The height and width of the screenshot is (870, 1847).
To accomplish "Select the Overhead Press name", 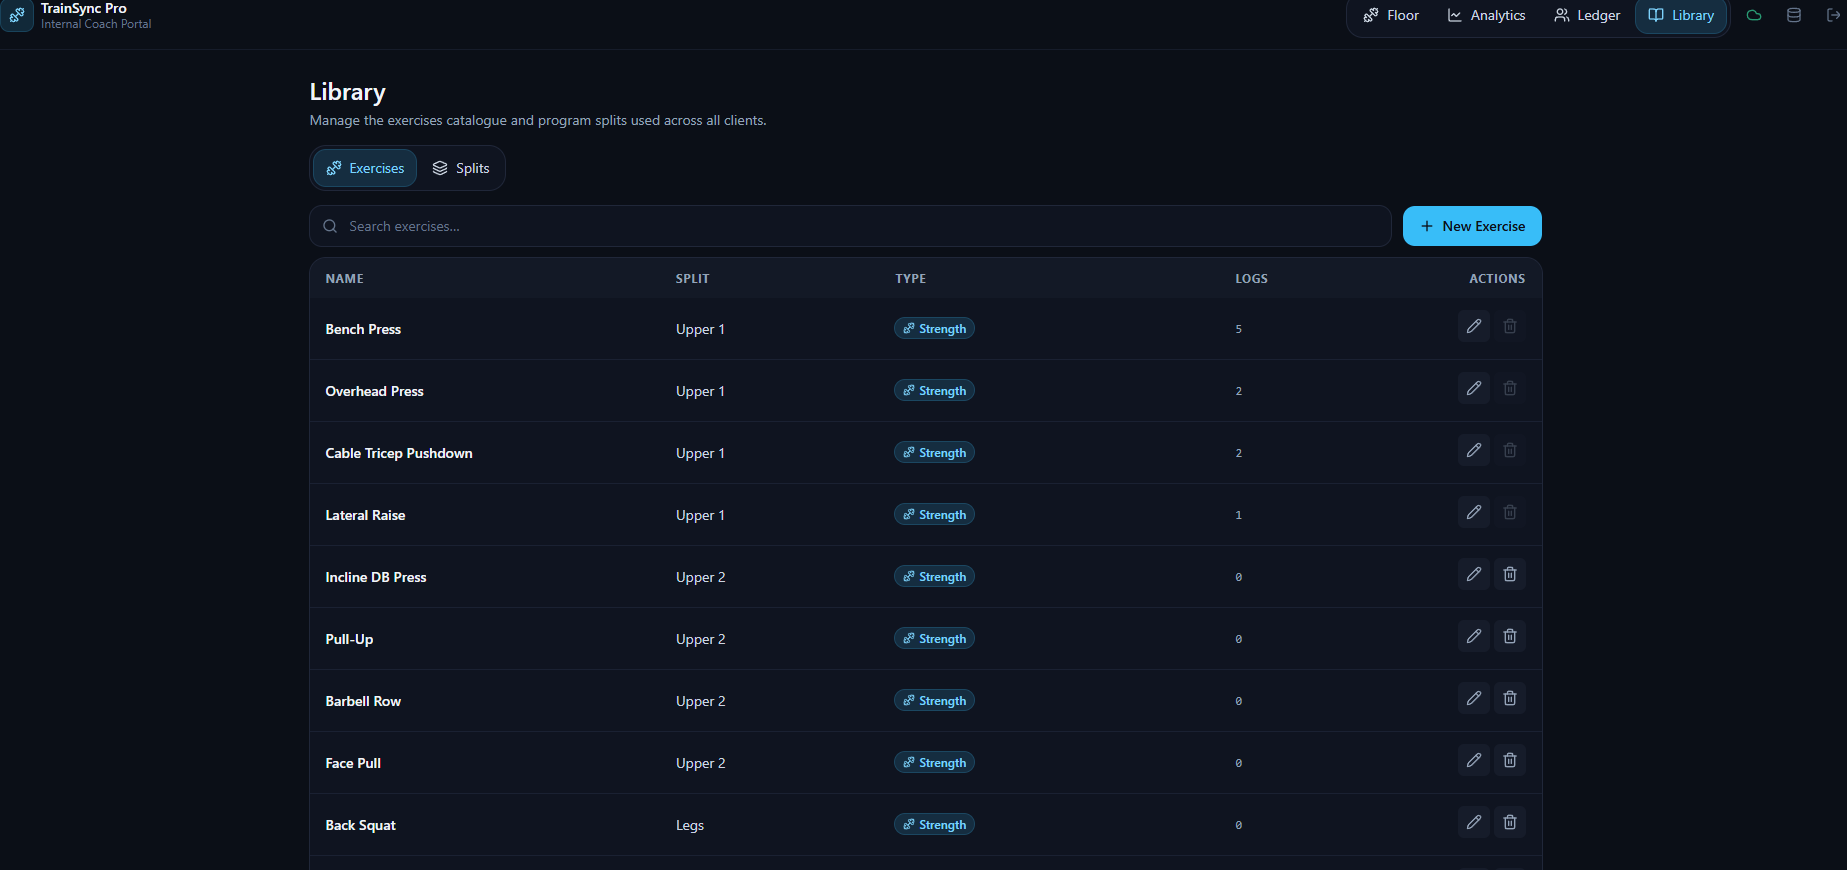I will [374, 391].
